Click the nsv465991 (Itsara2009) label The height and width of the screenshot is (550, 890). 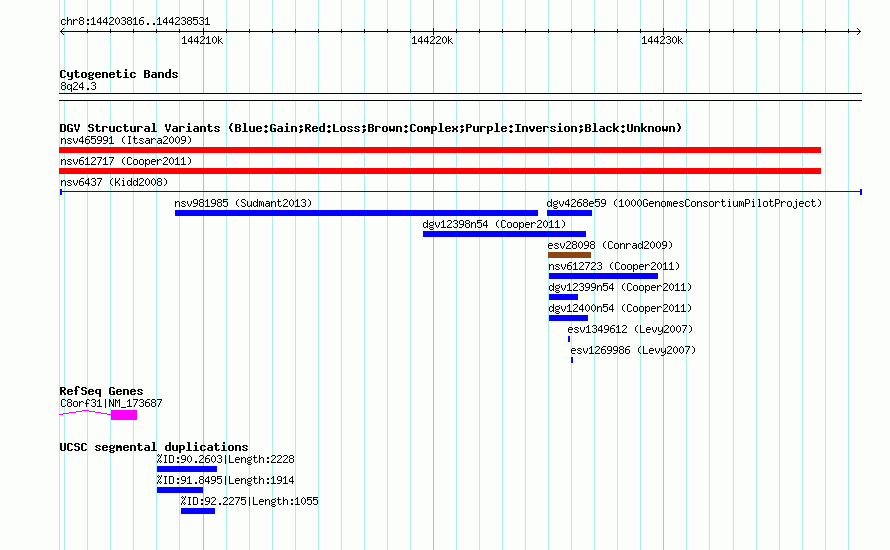pos(126,140)
